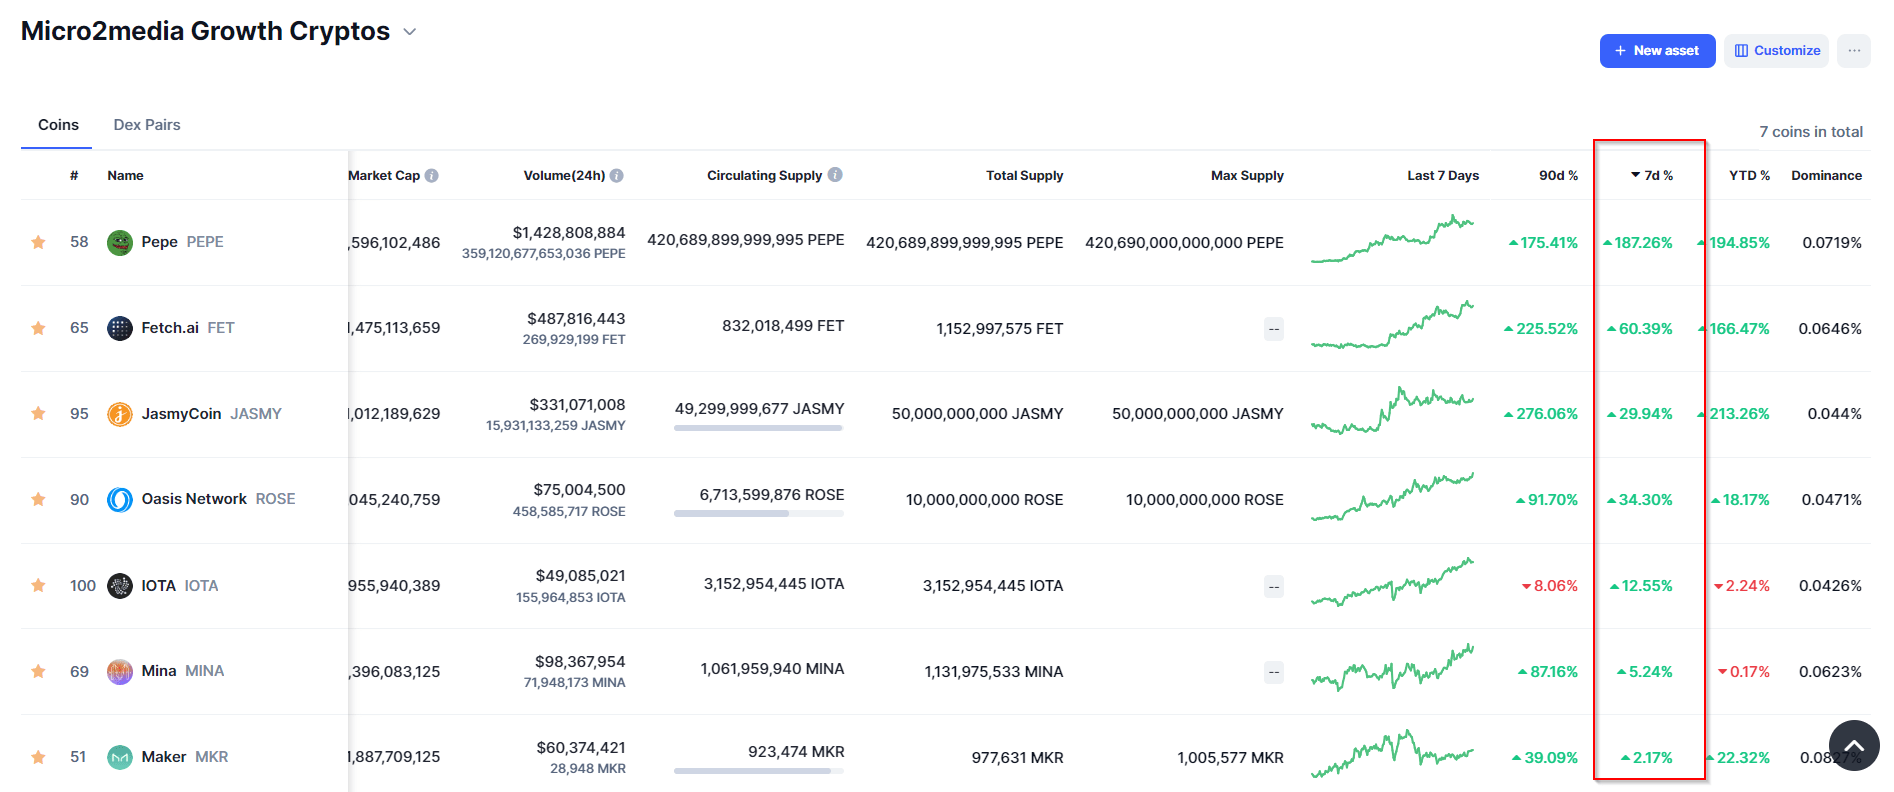Open the Customize columns button
The height and width of the screenshot is (792, 1894).
point(1777,51)
